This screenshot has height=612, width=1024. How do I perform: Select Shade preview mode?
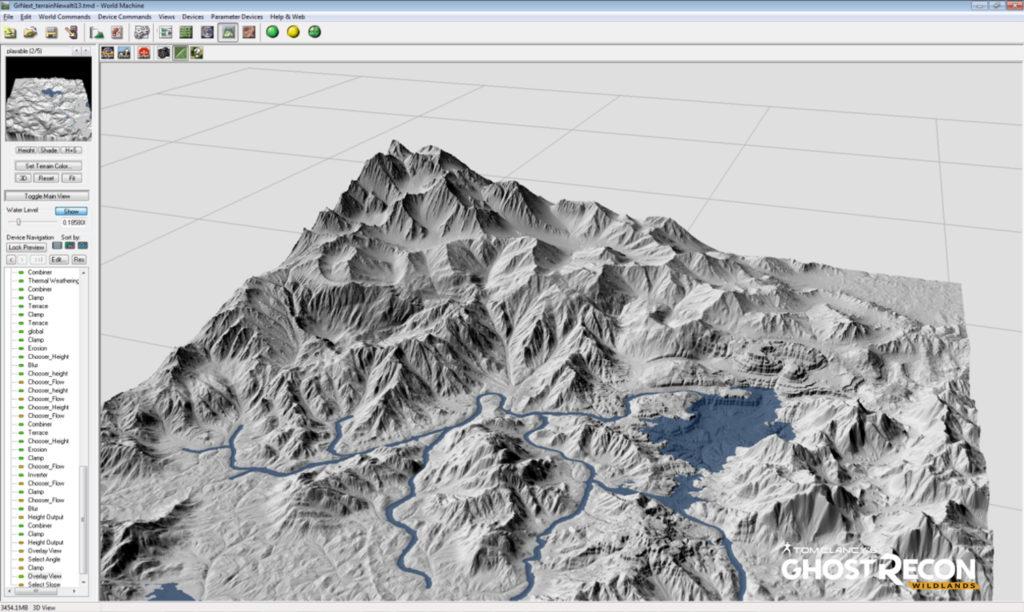tap(49, 150)
